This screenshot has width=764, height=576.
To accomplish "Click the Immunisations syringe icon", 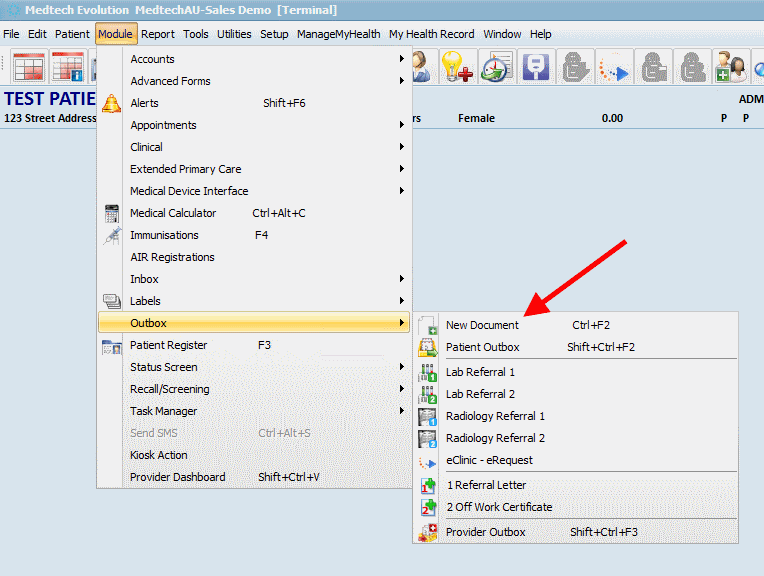I will point(112,236).
